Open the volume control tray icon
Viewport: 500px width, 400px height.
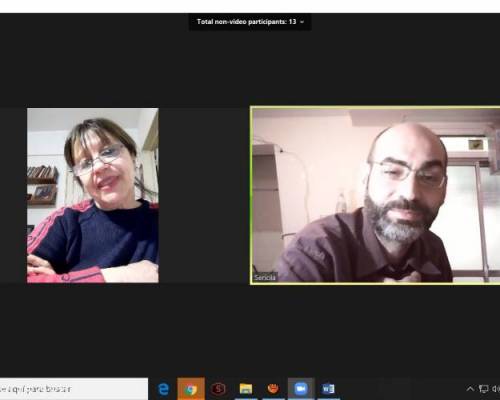(x=496, y=389)
